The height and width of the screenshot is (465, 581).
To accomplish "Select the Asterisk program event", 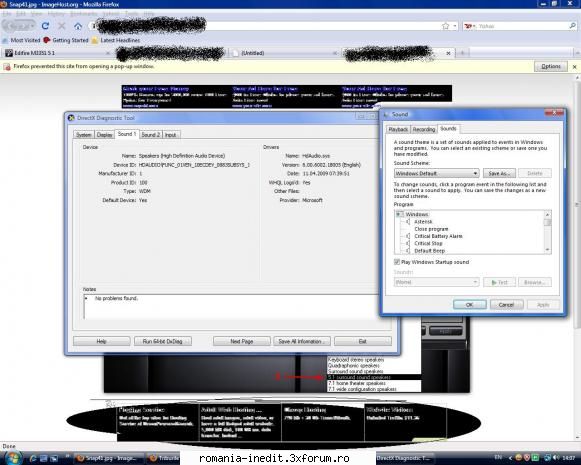I will (x=423, y=222).
